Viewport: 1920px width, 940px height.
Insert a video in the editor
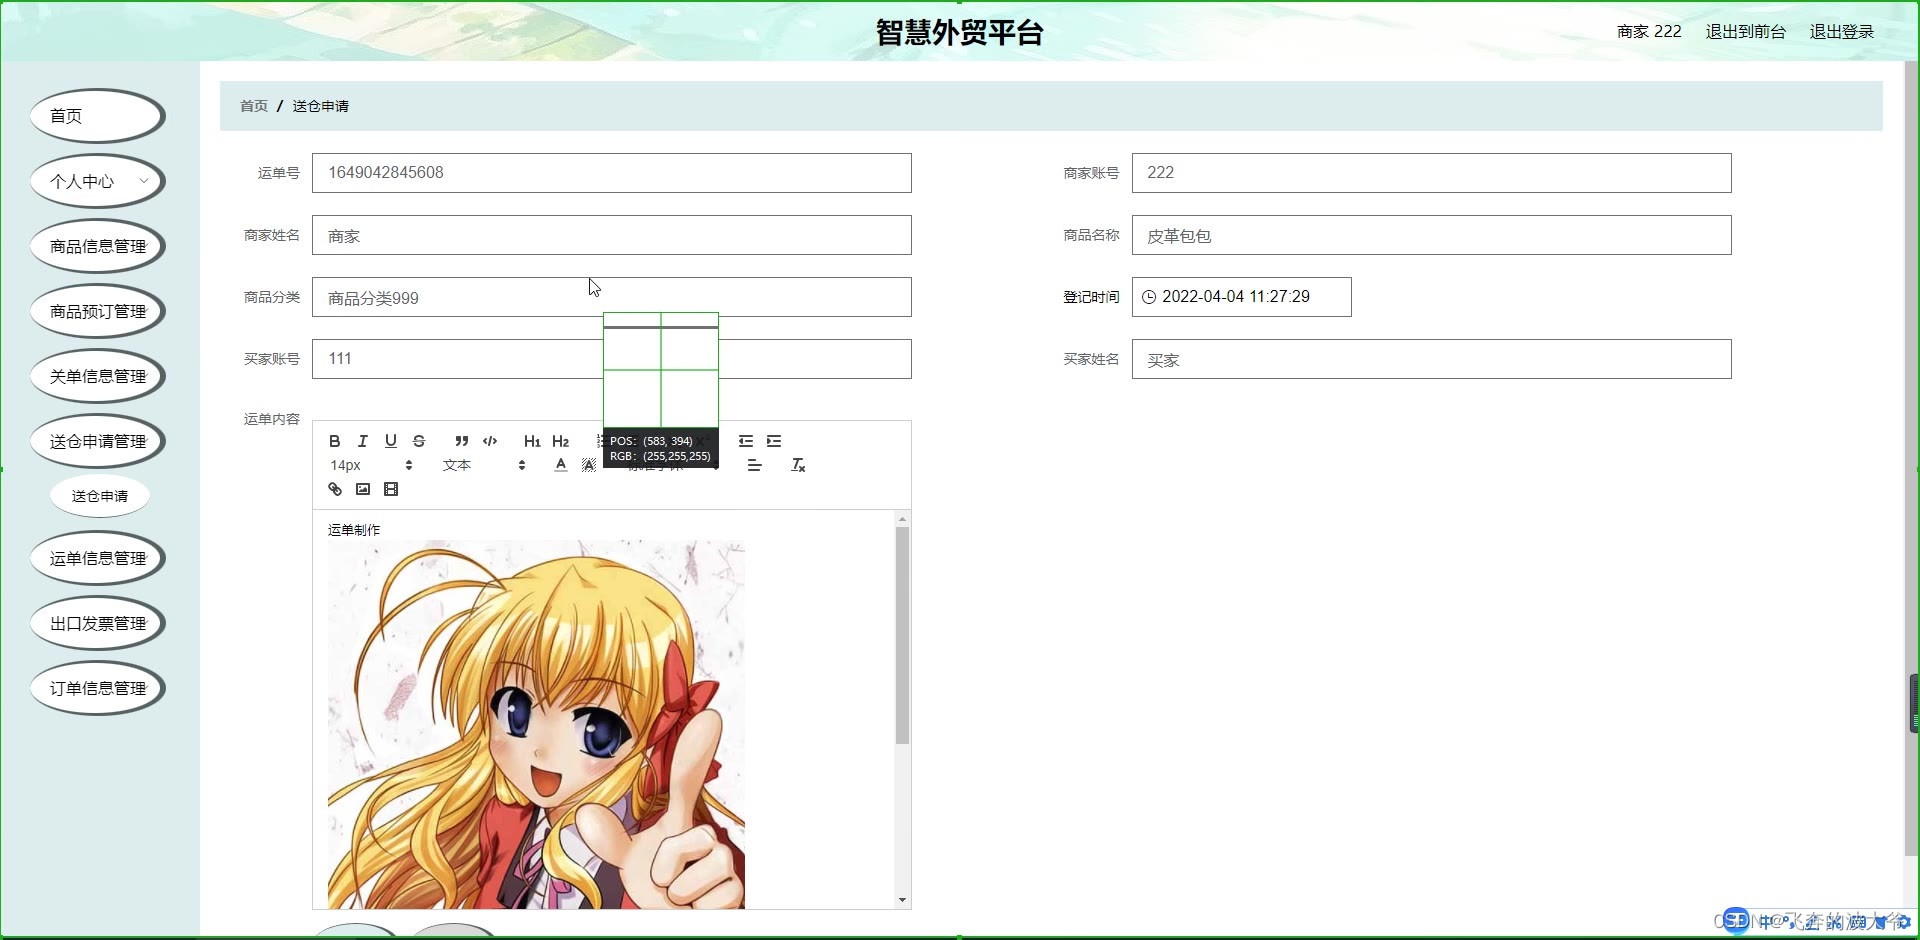[x=391, y=489]
